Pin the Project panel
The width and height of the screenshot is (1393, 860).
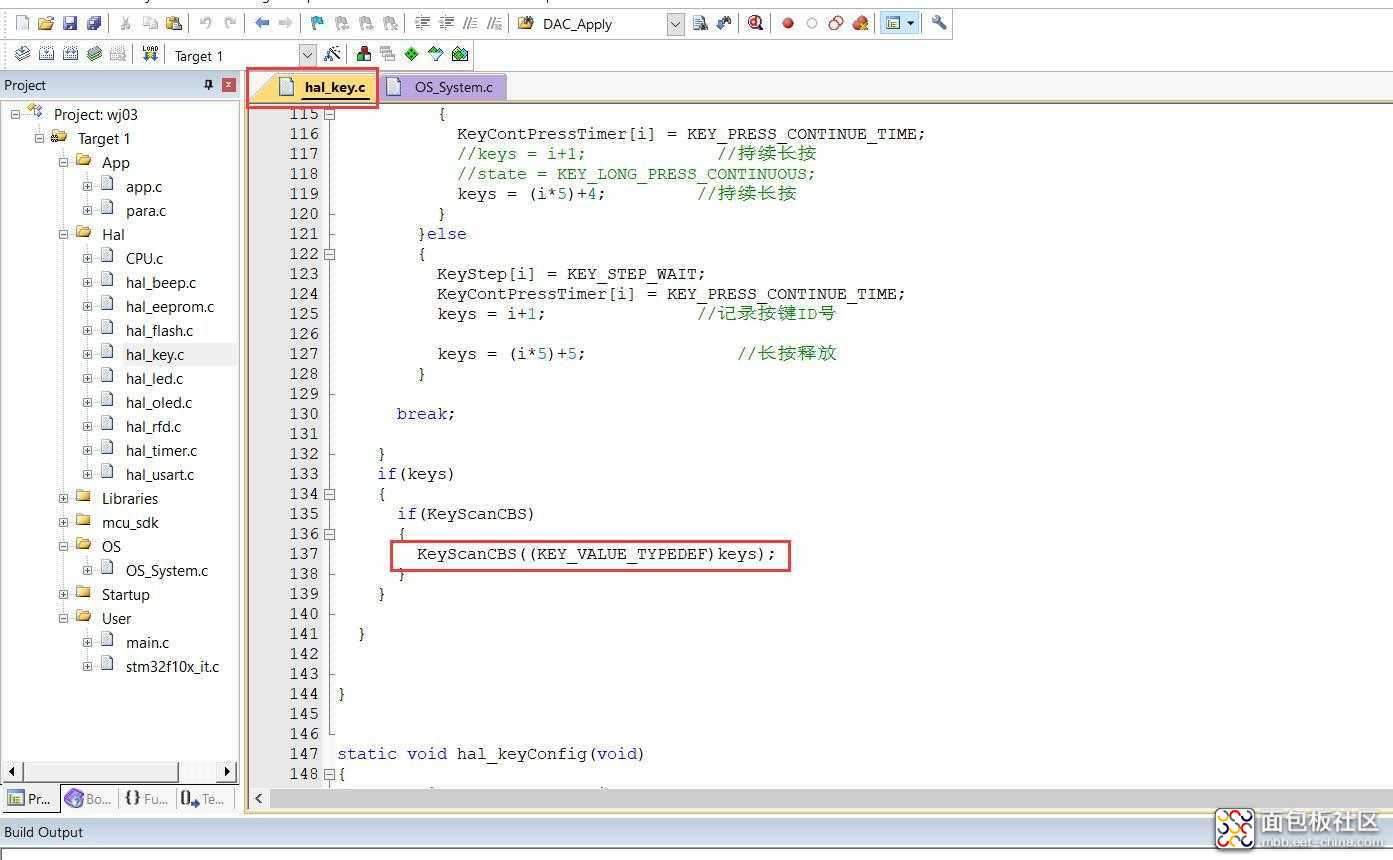coord(208,85)
